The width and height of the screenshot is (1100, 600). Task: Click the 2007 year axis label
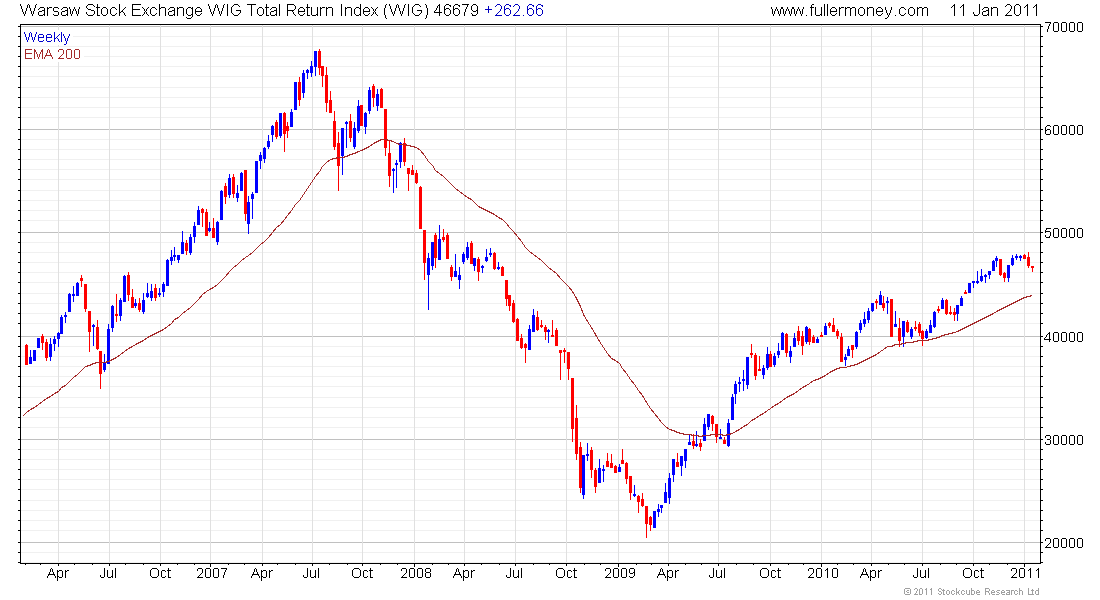click(212, 573)
